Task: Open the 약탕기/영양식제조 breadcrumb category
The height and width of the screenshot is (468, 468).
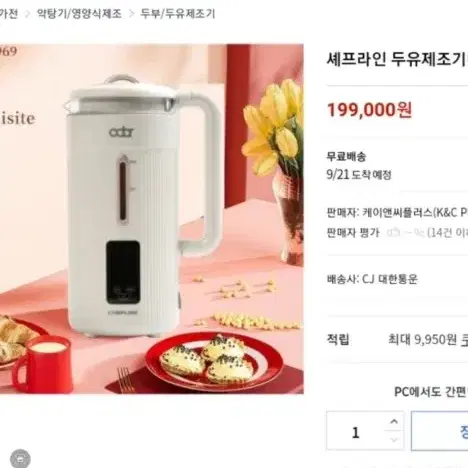Action: point(79,14)
